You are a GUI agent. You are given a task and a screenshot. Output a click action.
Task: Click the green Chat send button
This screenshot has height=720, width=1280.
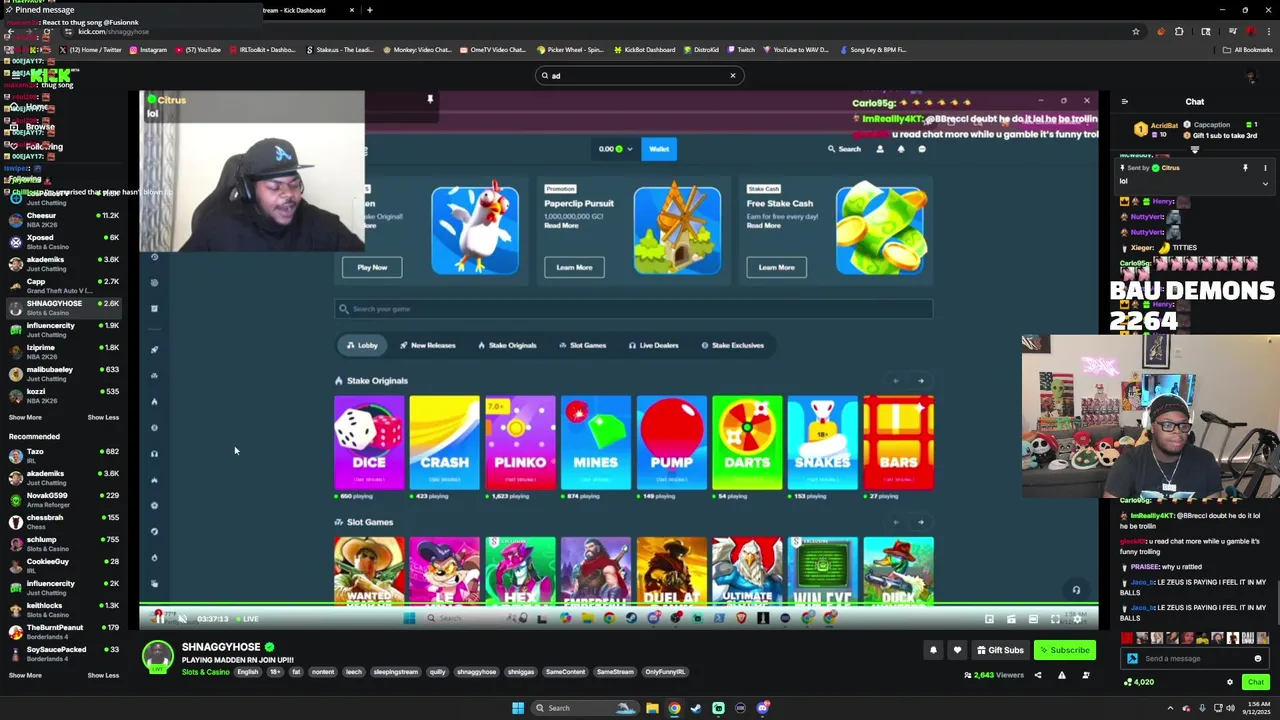[x=1256, y=682]
